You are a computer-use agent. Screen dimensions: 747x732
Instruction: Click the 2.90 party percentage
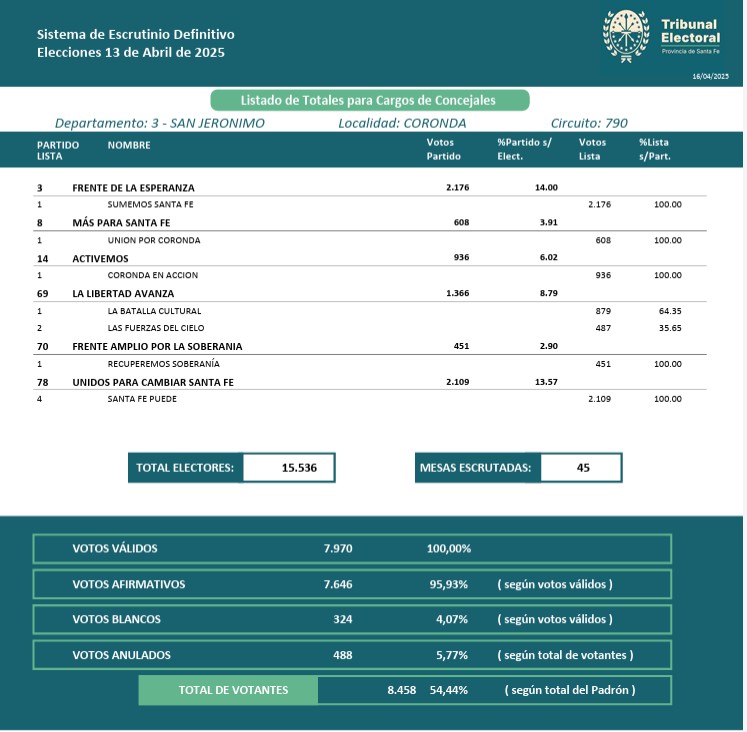pyautogui.click(x=548, y=346)
